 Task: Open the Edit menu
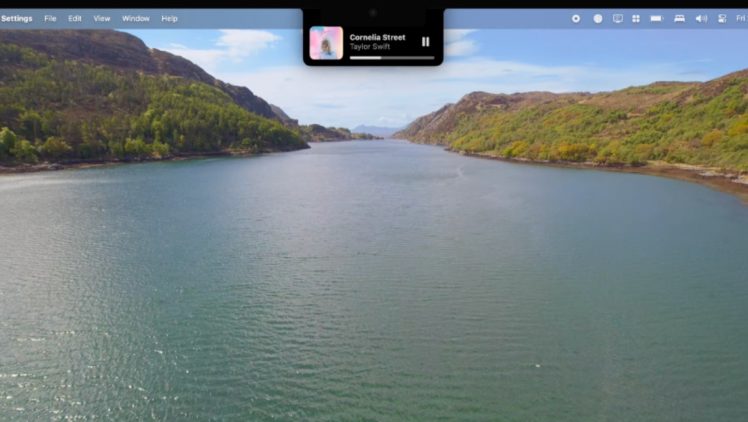coord(75,18)
